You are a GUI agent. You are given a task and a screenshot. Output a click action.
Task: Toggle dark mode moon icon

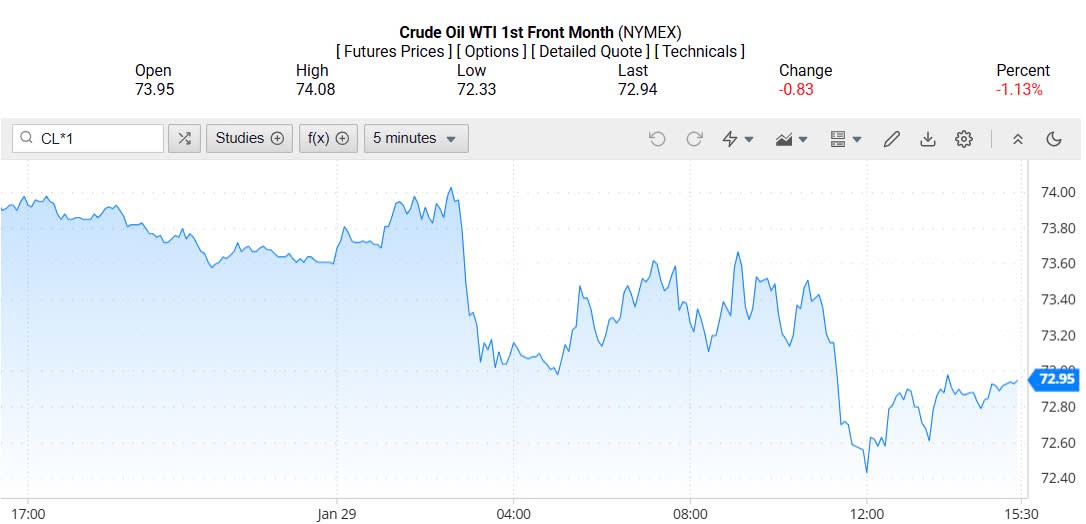click(1054, 139)
